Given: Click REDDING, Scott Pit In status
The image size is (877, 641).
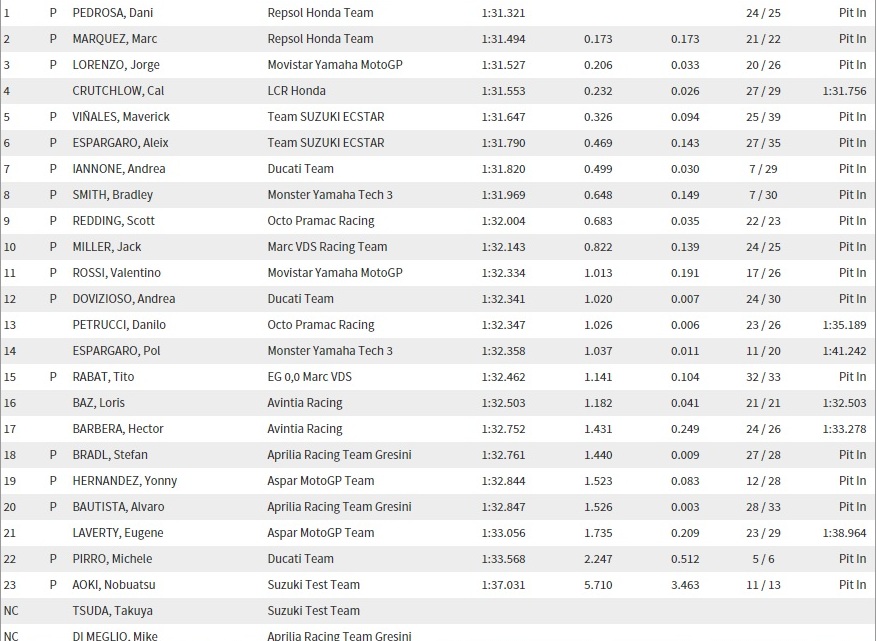Looking at the screenshot, I should point(852,221).
